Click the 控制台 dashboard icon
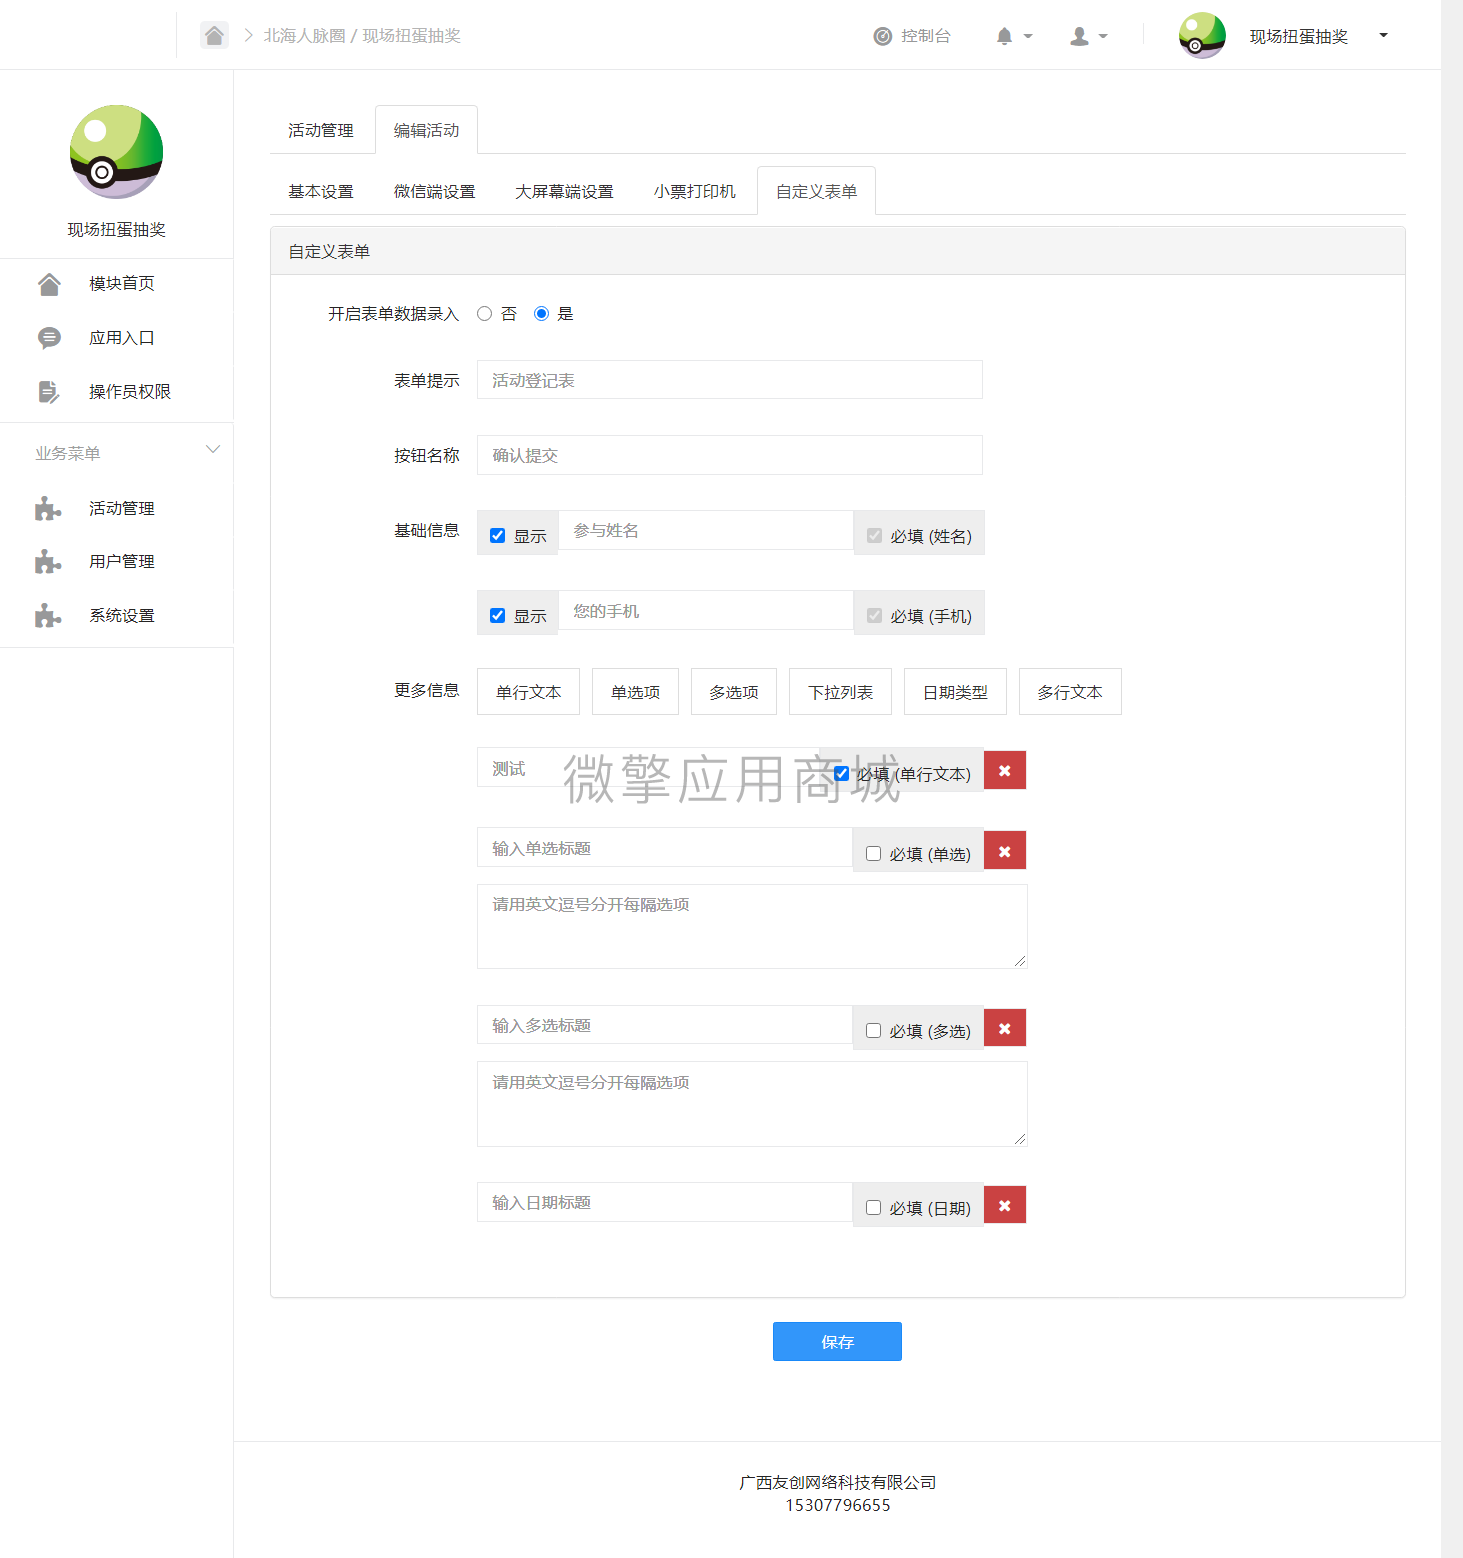The height and width of the screenshot is (1558, 1463). click(x=882, y=36)
